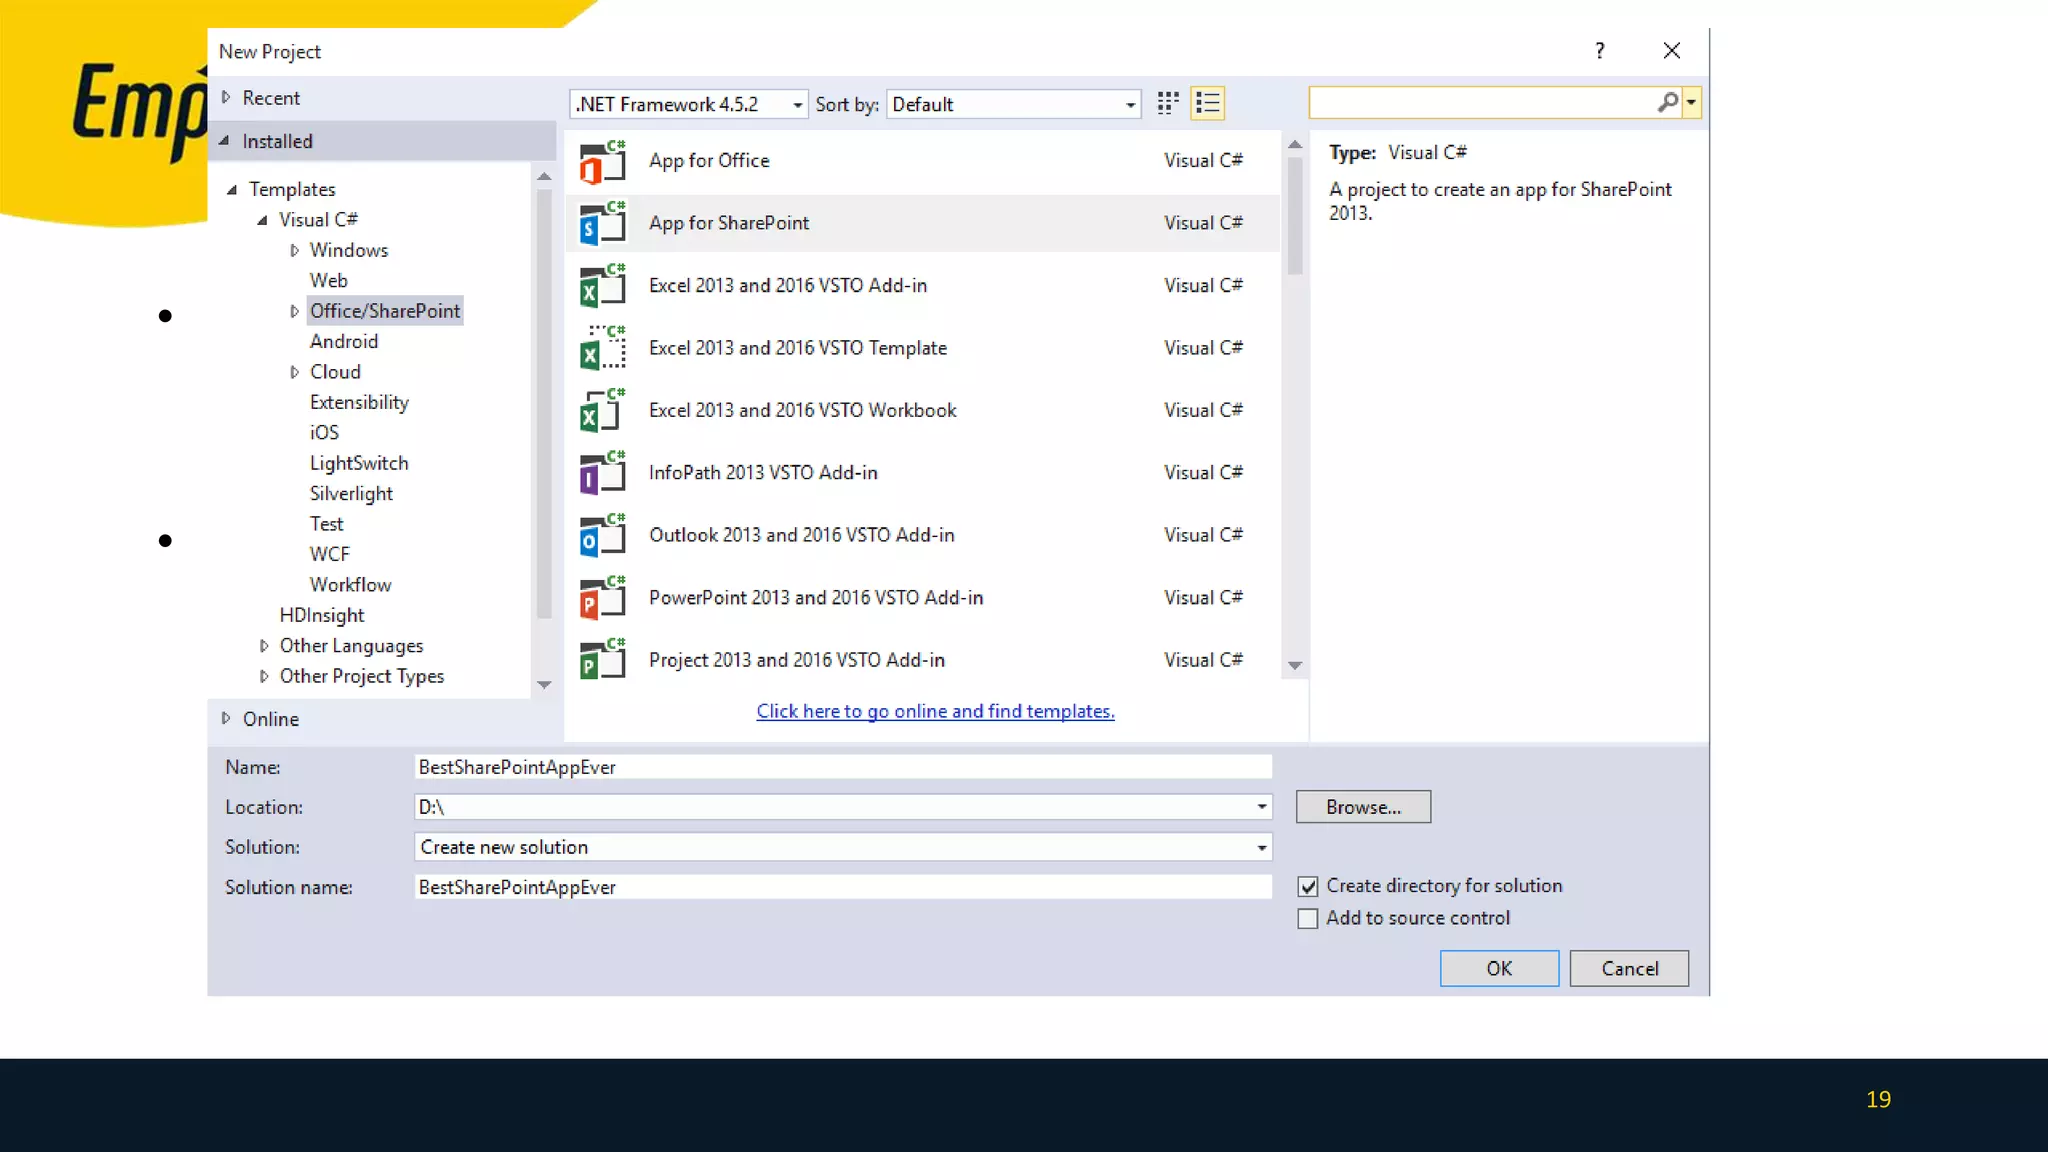Click the Outlook VSTO Add-in icon

click(603, 536)
